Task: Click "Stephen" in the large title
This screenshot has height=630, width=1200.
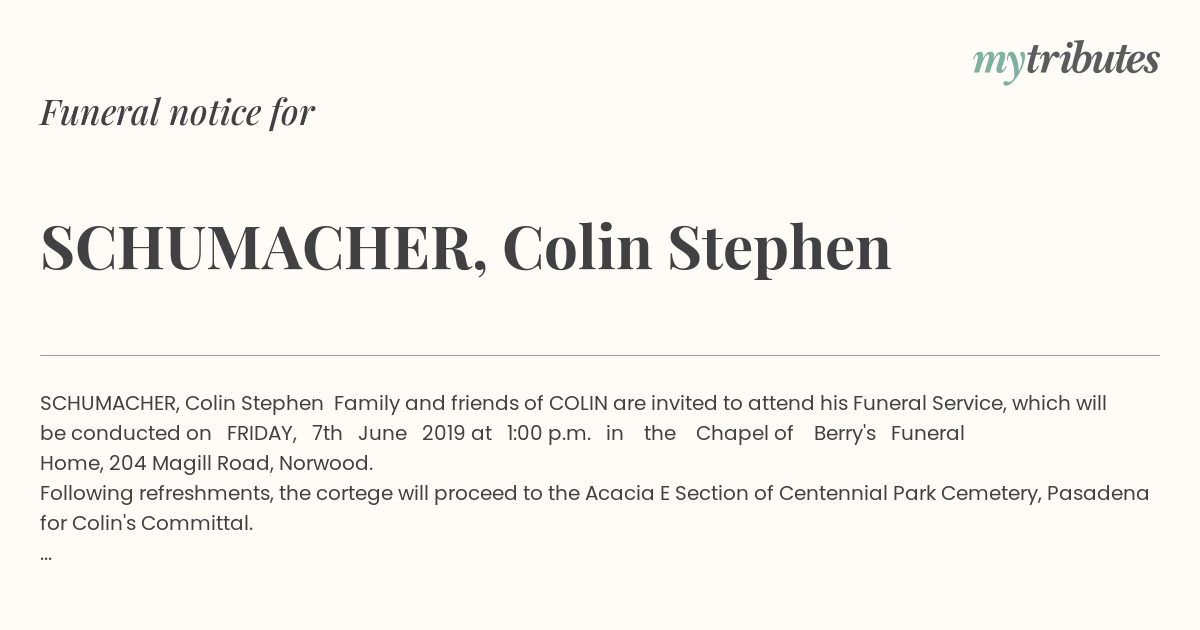Action: click(780, 250)
